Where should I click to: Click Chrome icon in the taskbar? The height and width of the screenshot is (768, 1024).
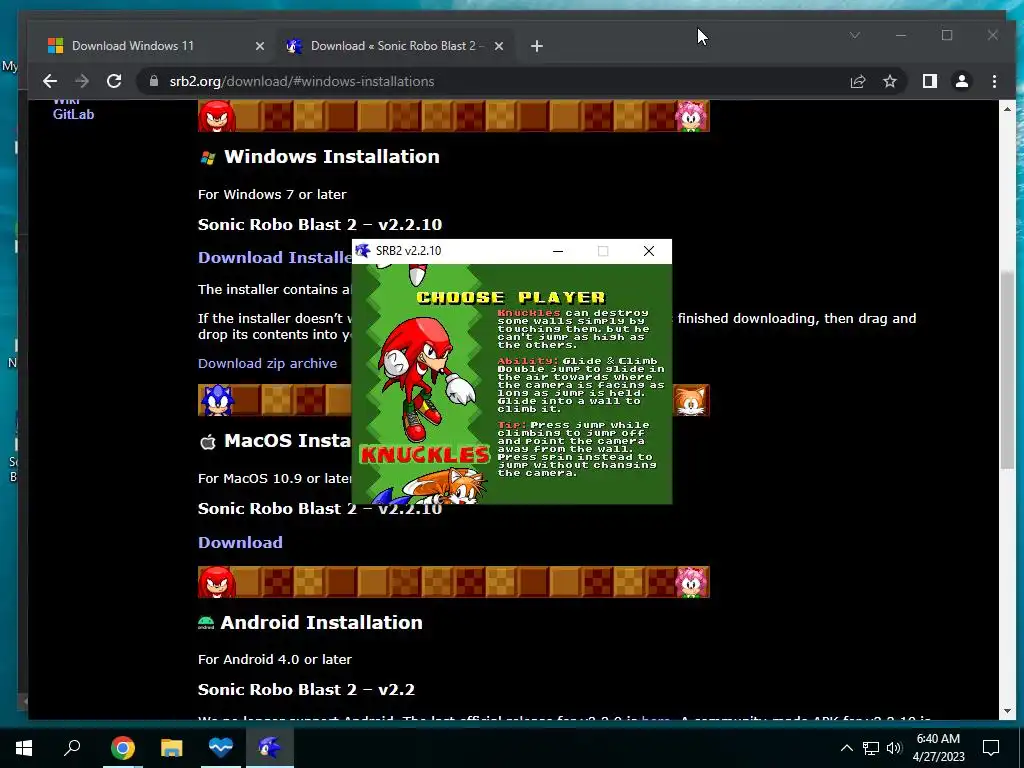point(122,747)
